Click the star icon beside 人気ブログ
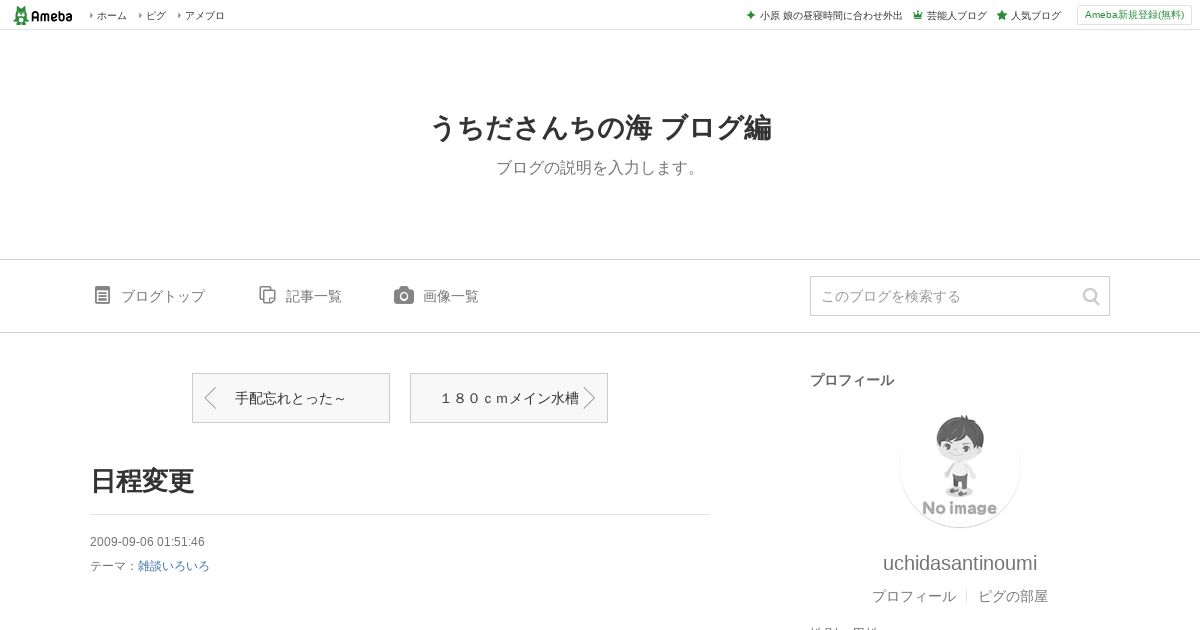Viewport: 1200px width, 630px height. coord(1001,15)
